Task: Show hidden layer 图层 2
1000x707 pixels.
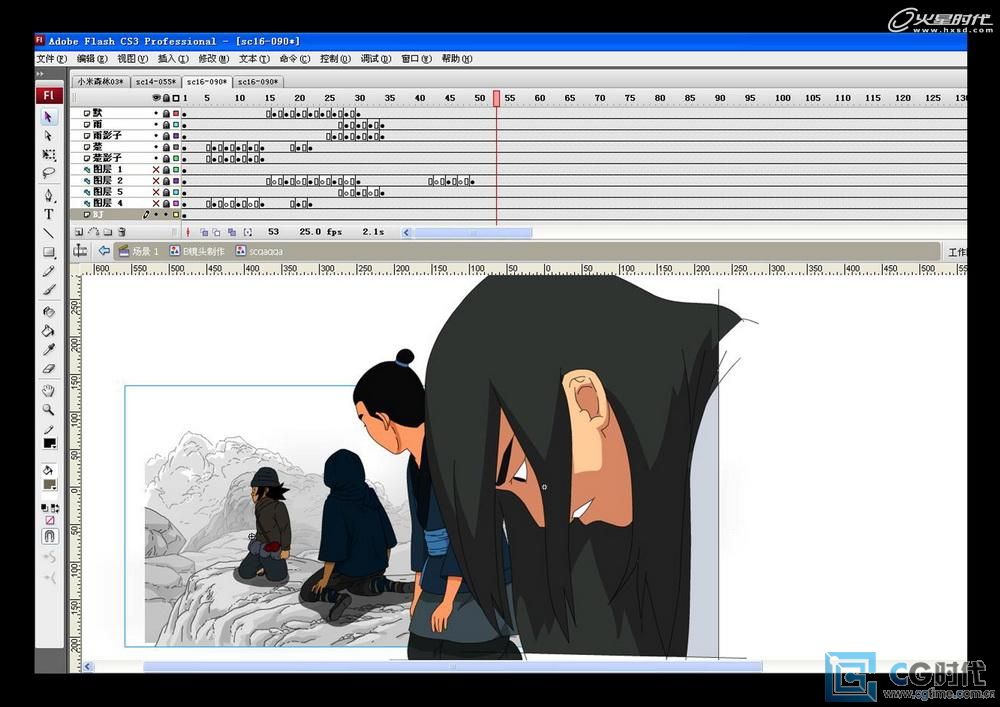Action: (x=156, y=181)
